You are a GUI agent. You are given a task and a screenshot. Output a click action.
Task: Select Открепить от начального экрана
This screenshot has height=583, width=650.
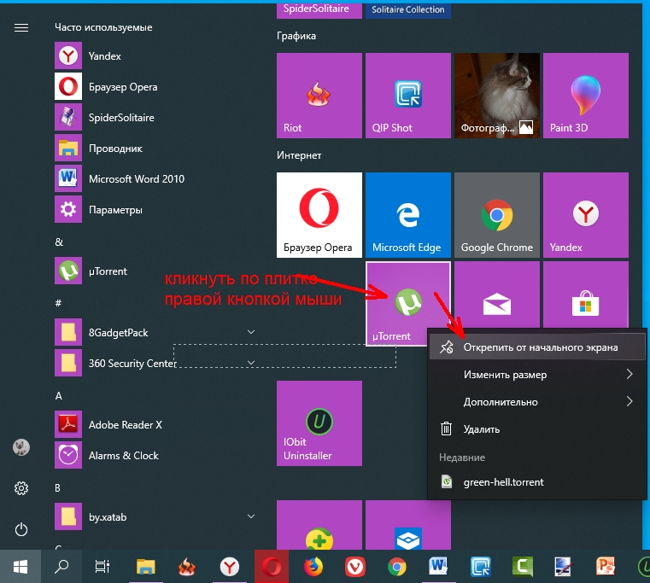536,347
